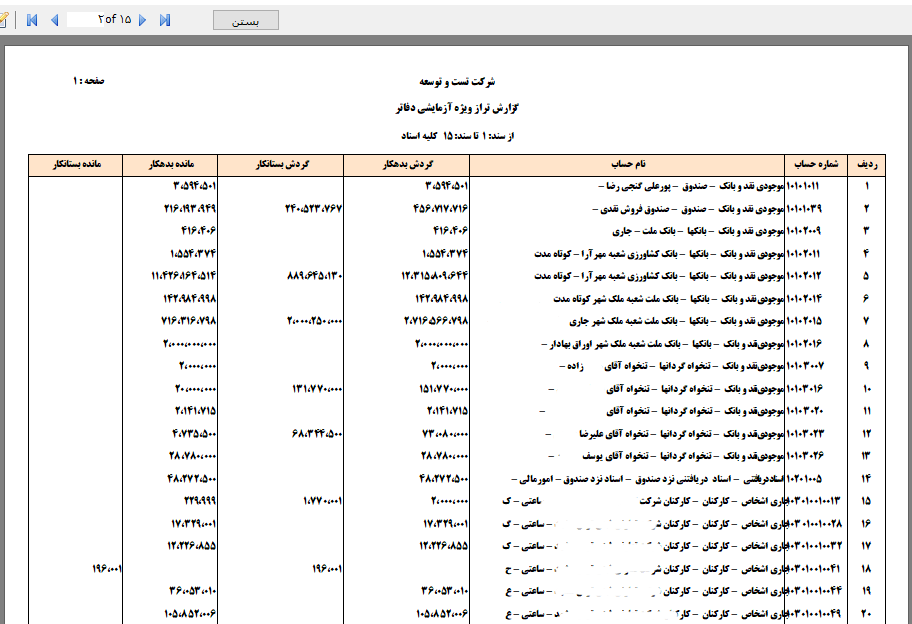Click the value ۴۵۶,۷۱۷,۷۱۶
This screenshot has width=912, height=624.
(x=440, y=209)
